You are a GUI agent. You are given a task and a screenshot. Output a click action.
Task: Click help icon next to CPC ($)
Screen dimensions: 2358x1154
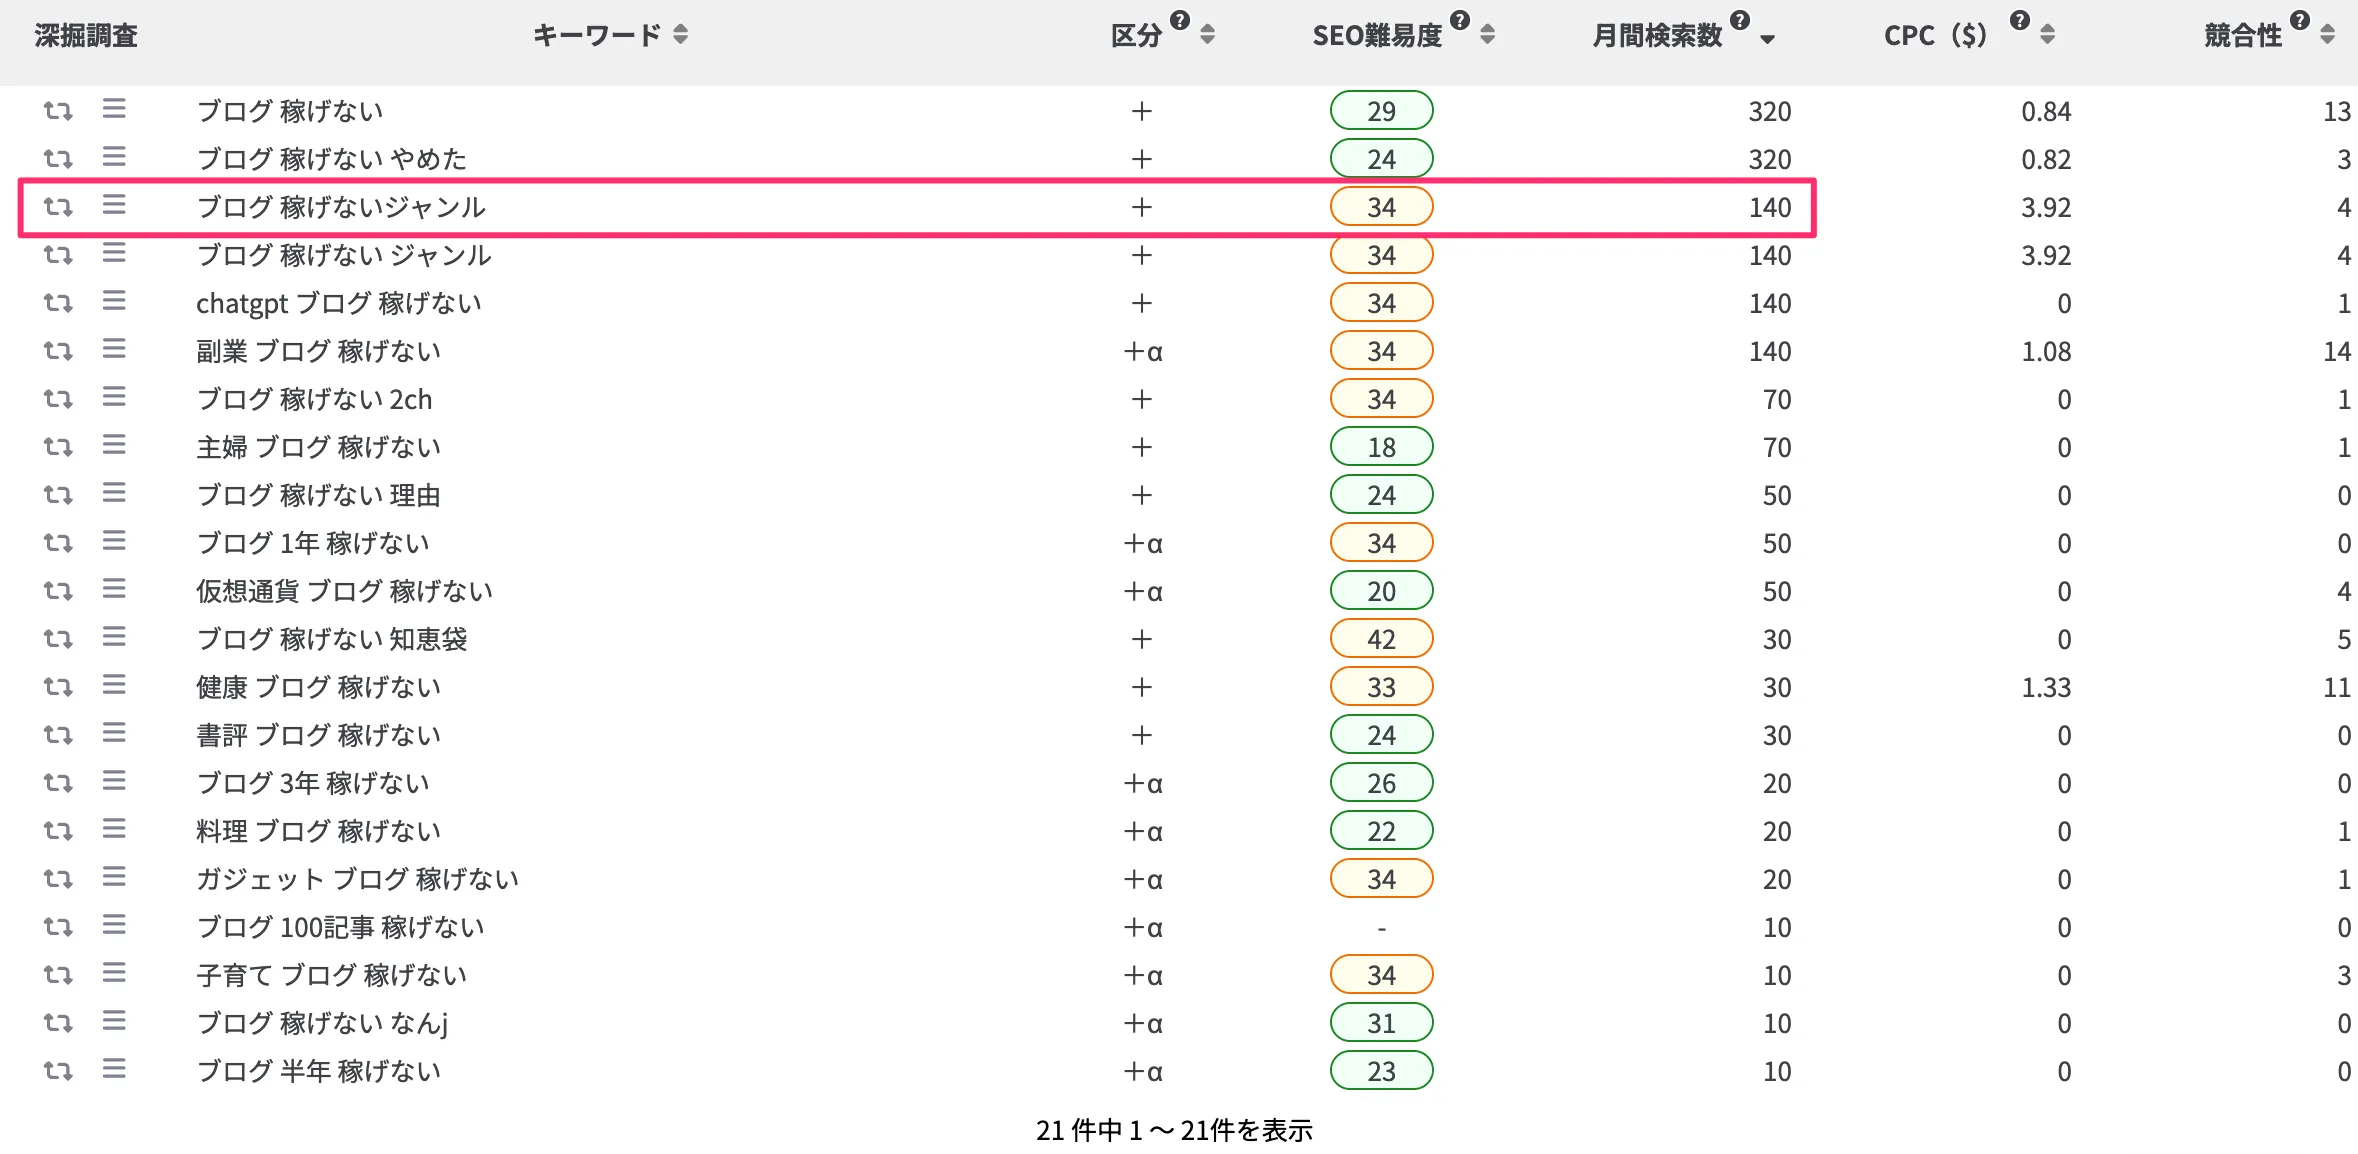coord(2020,20)
